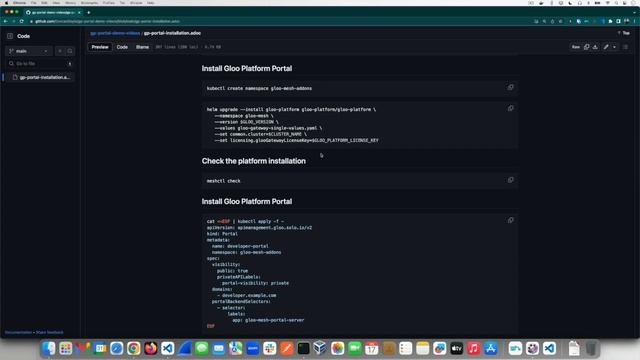Launch Firefox from the Dock
This screenshot has width=640, height=360.
coord(151,349)
